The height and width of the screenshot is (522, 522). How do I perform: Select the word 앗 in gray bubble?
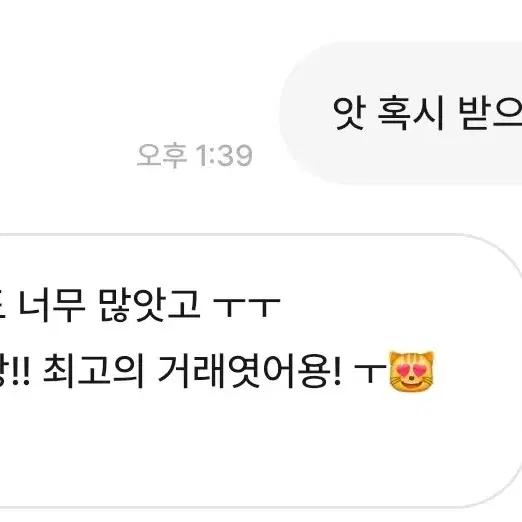coord(349,113)
